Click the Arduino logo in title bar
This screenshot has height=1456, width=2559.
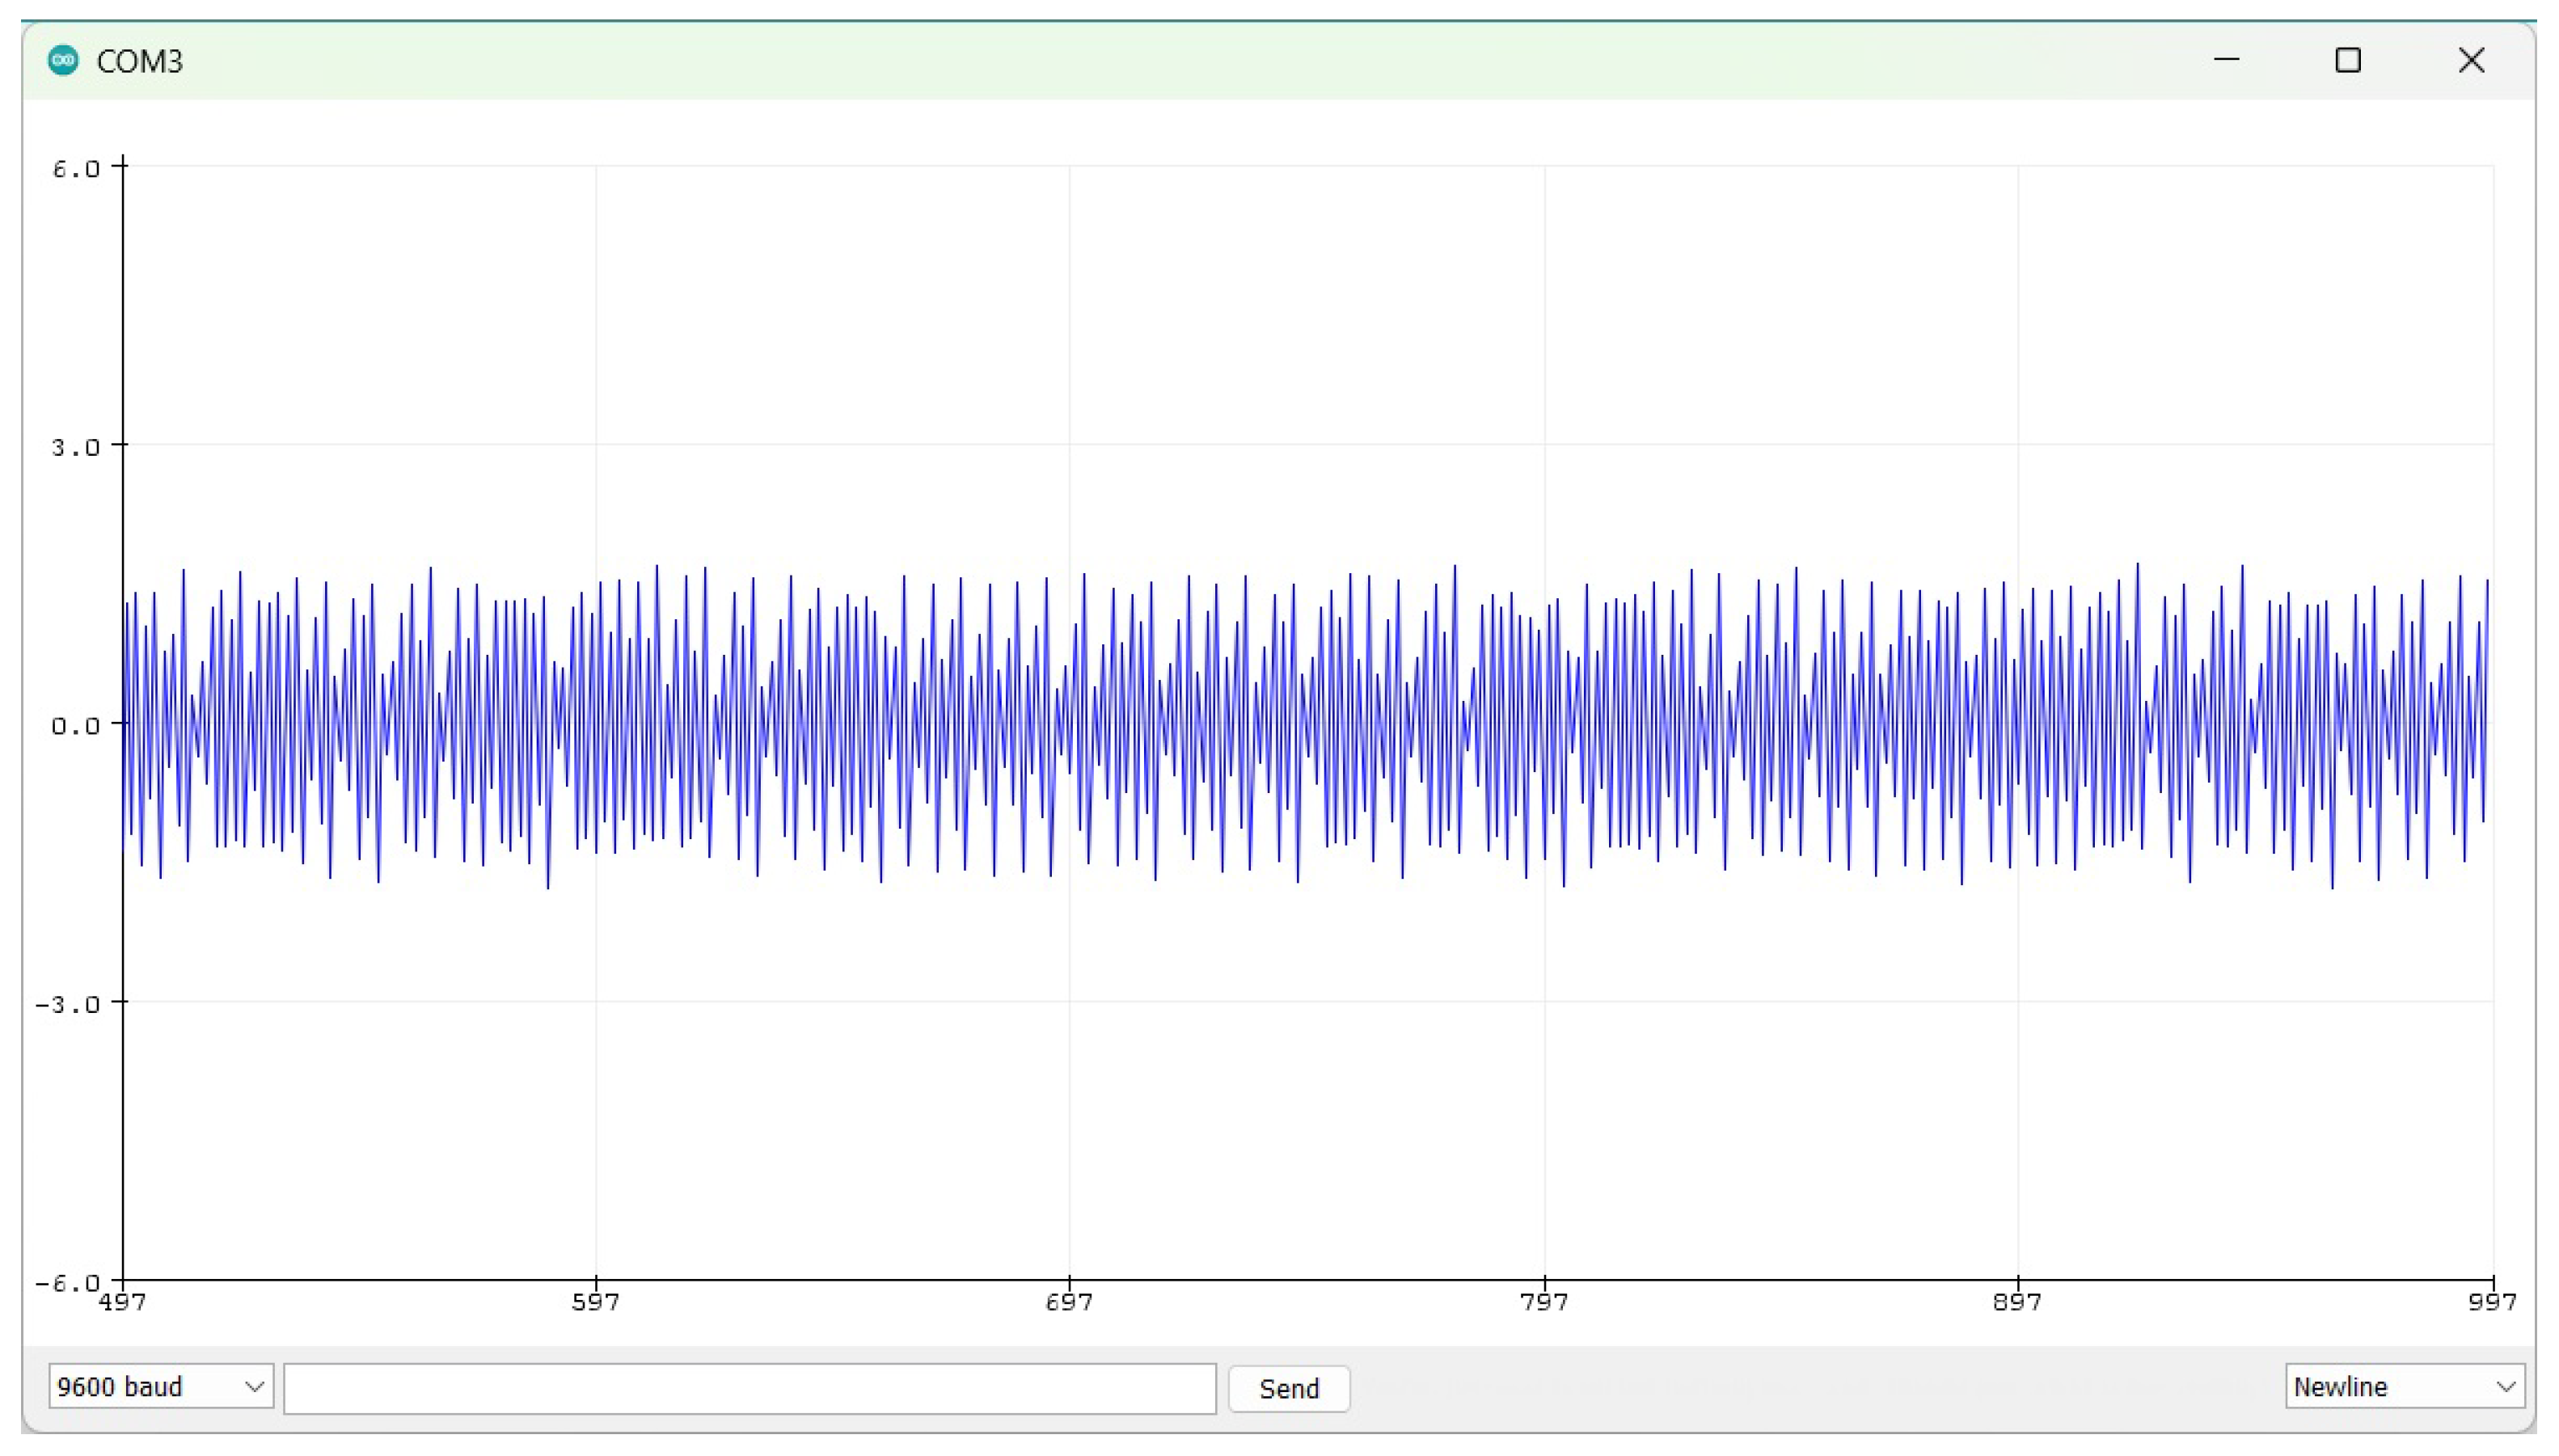pos(63,61)
